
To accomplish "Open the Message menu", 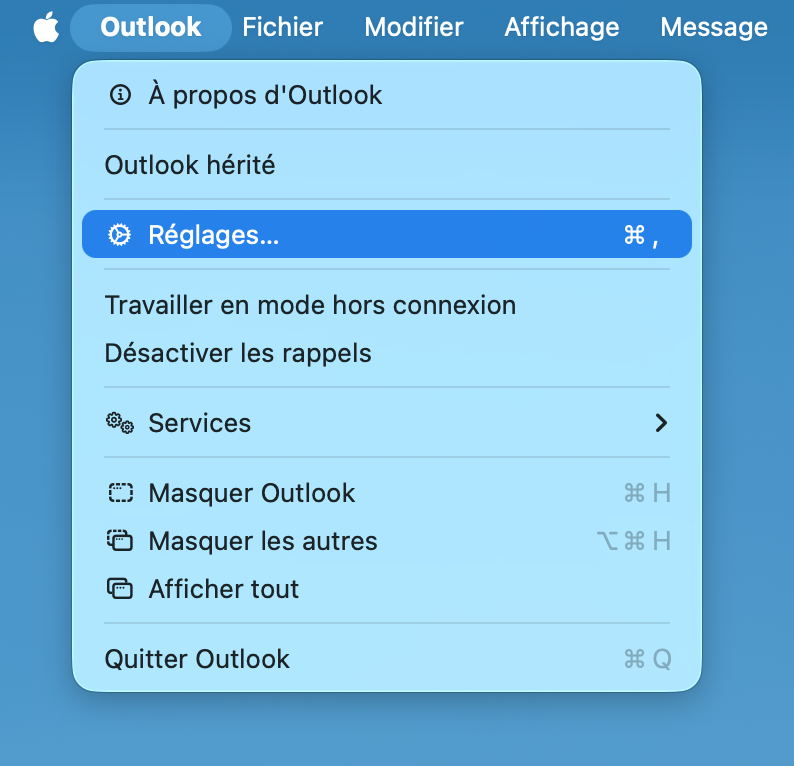I will tap(714, 27).
